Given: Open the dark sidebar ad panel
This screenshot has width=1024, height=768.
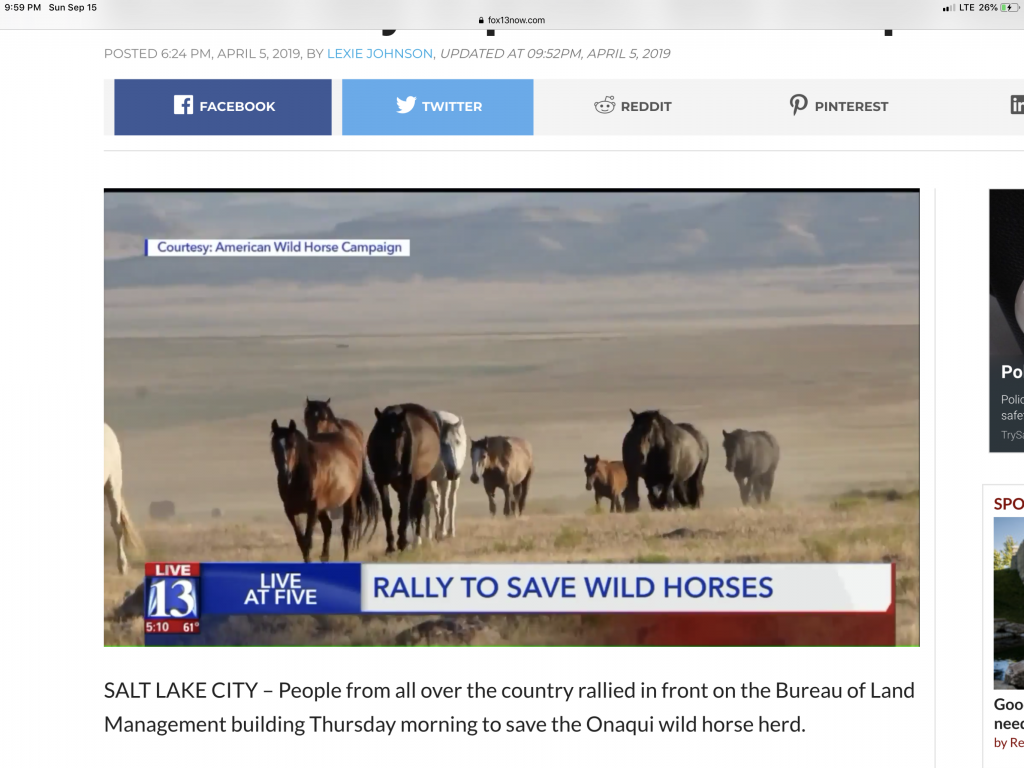Looking at the screenshot, I should 1006,320.
